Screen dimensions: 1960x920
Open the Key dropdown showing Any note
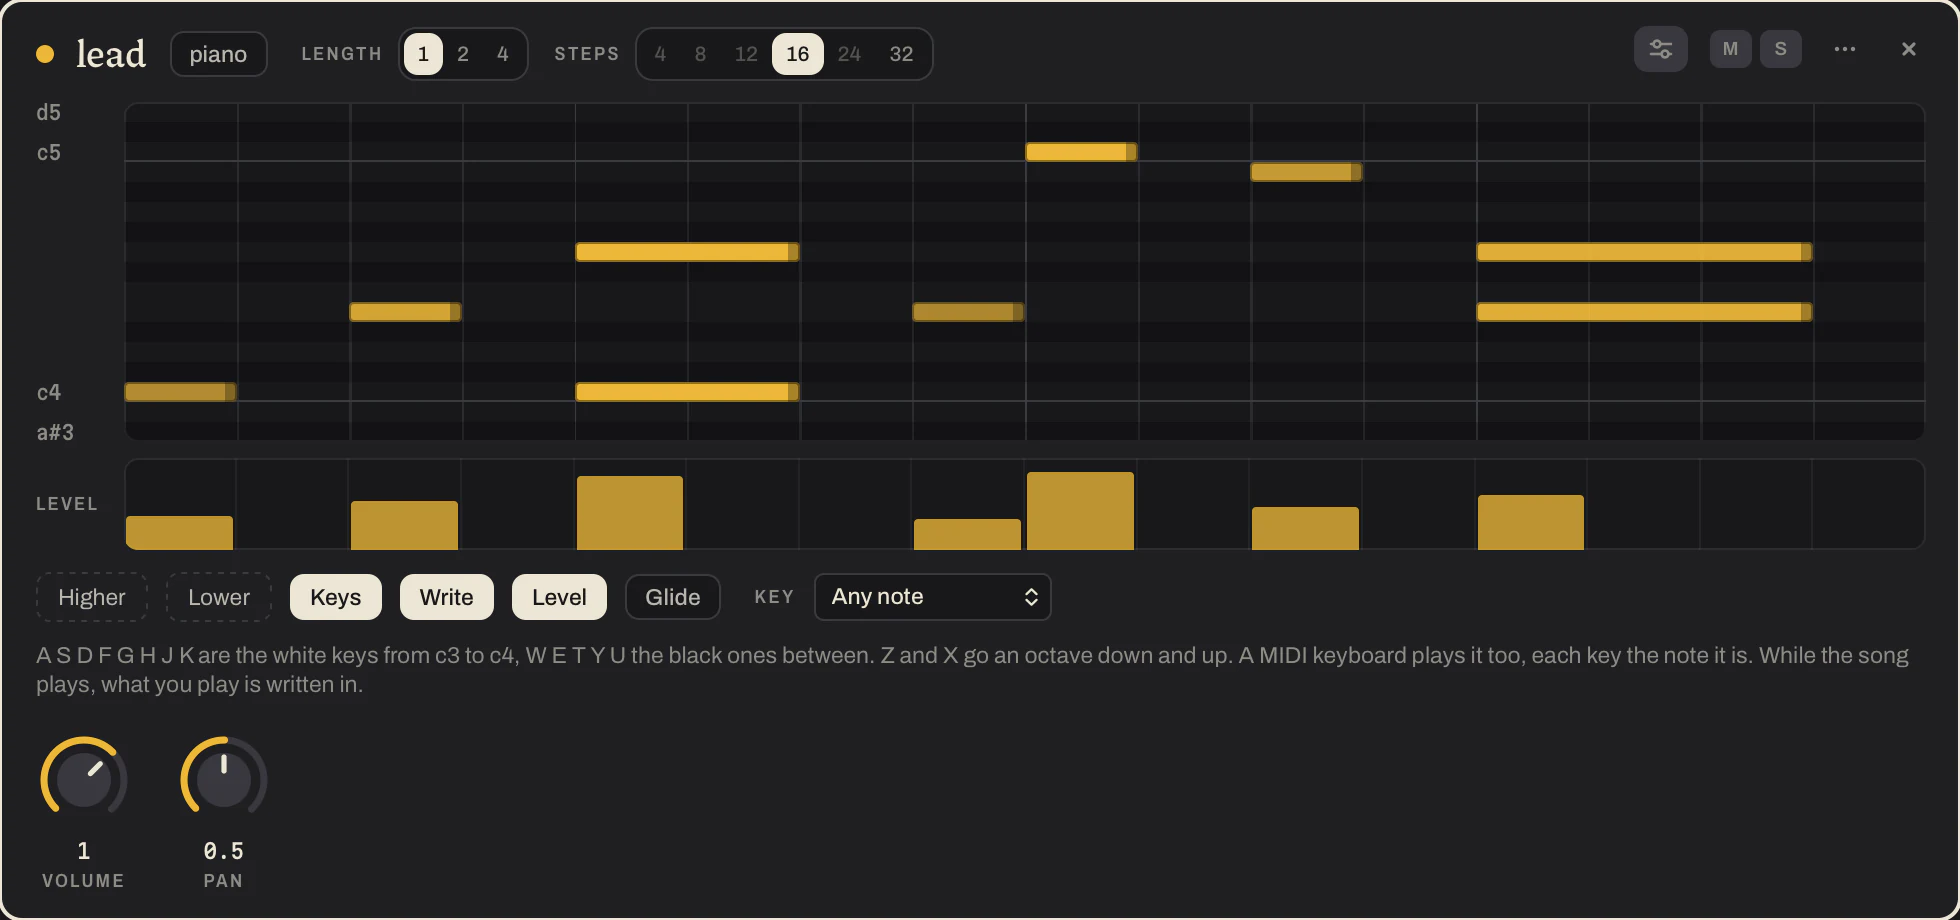click(x=933, y=597)
